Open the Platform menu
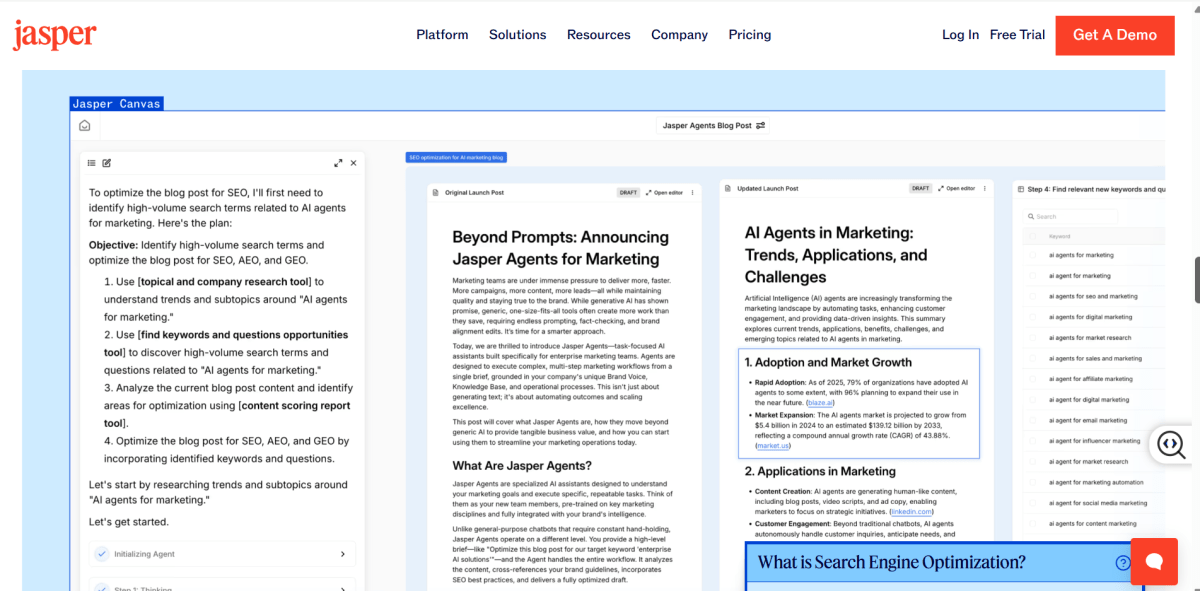1200x591 pixels. (x=442, y=34)
